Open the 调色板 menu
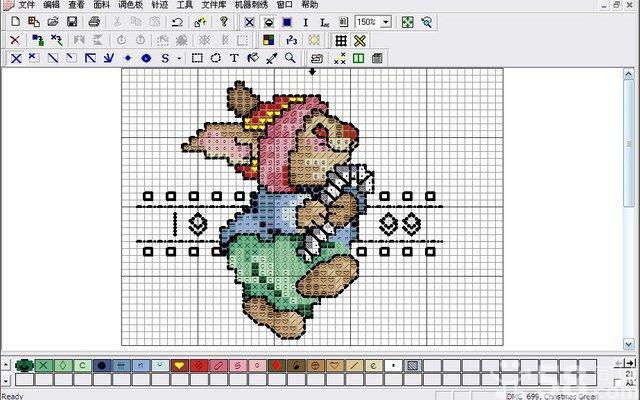The height and width of the screenshot is (400, 640). (x=131, y=5)
